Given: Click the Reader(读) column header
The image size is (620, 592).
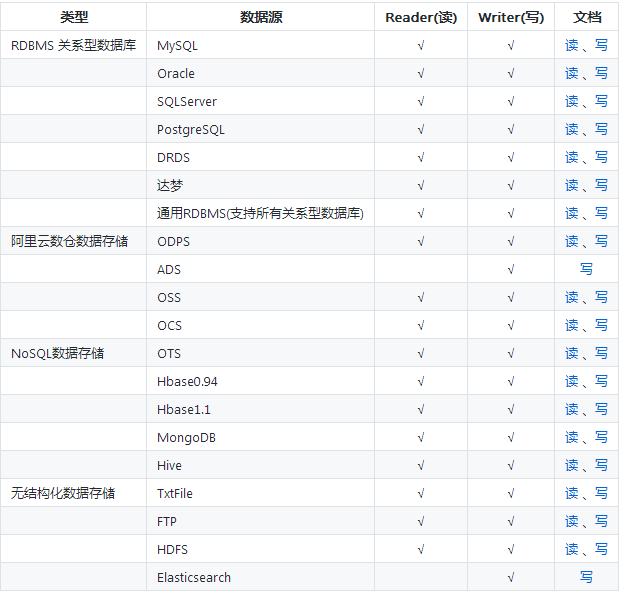Looking at the screenshot, I should [x=421, y=17].
